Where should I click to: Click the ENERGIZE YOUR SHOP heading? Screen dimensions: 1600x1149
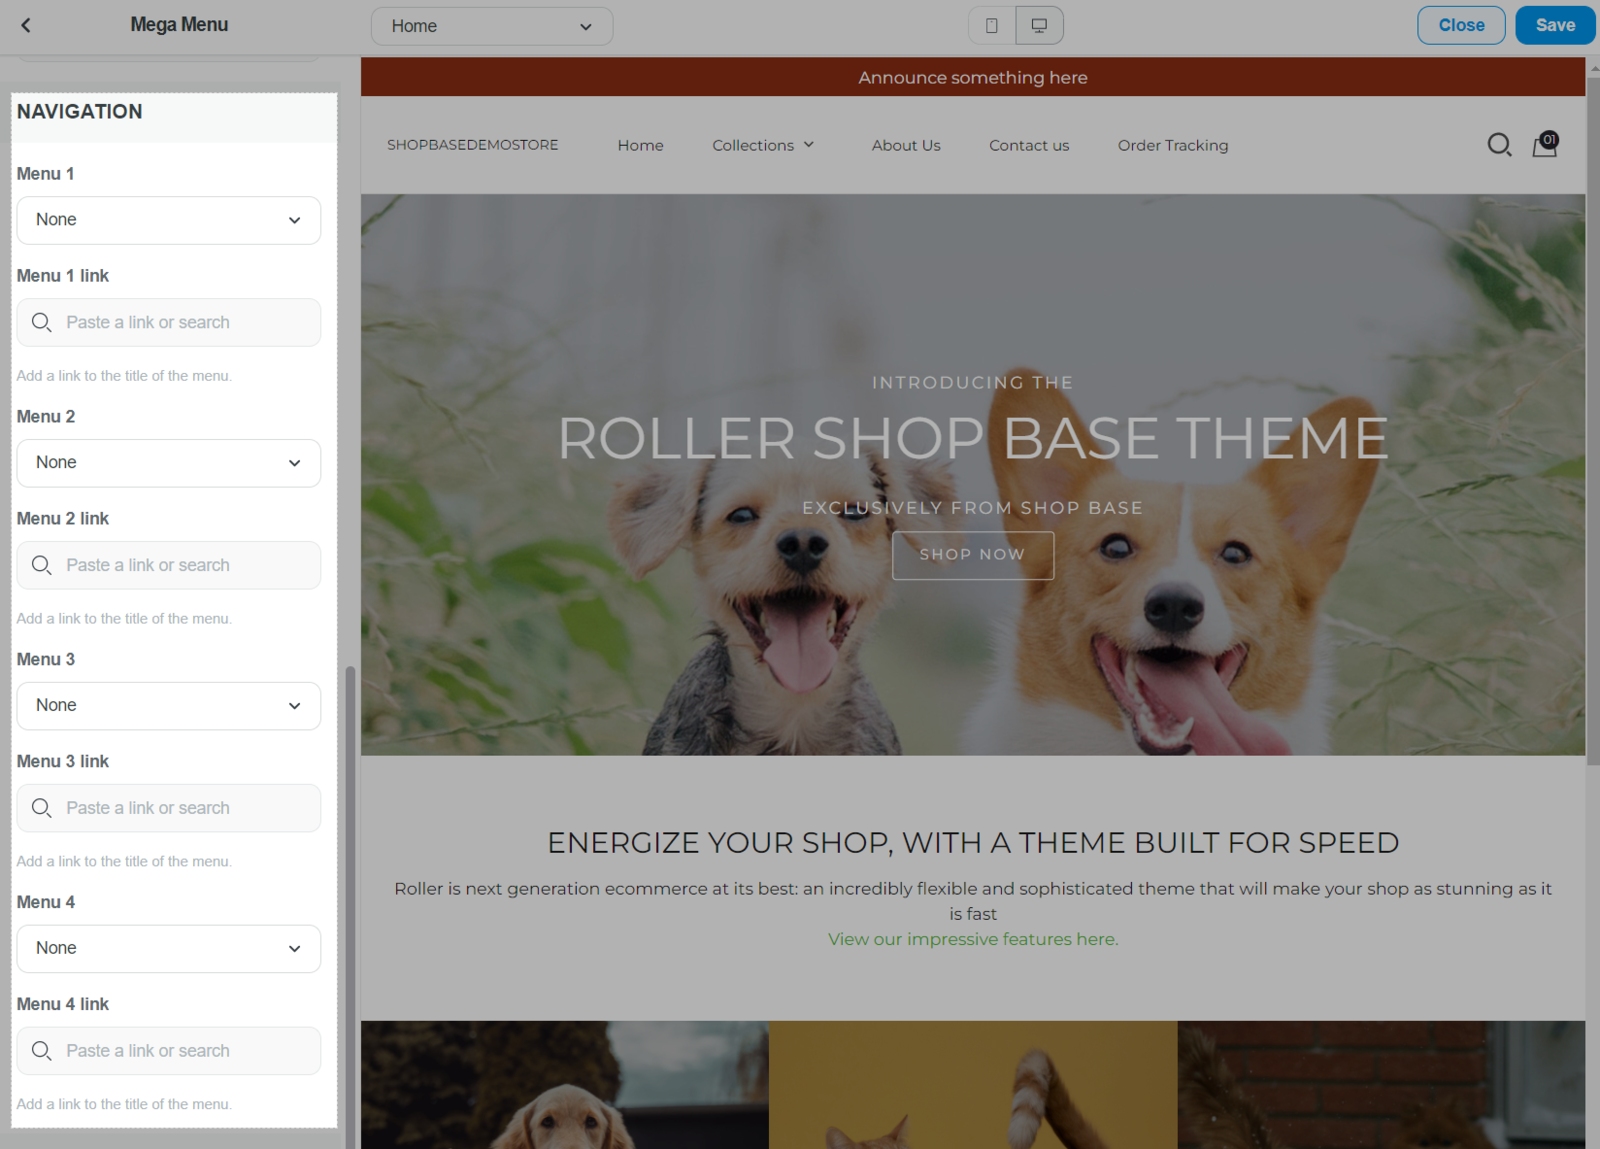coord(973,843)
